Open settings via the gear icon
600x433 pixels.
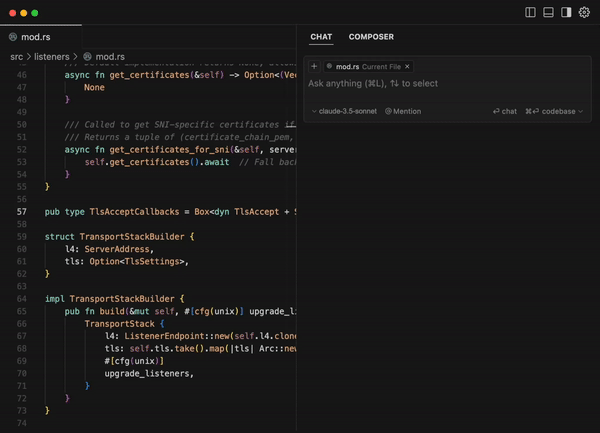(x=584, y=13)
